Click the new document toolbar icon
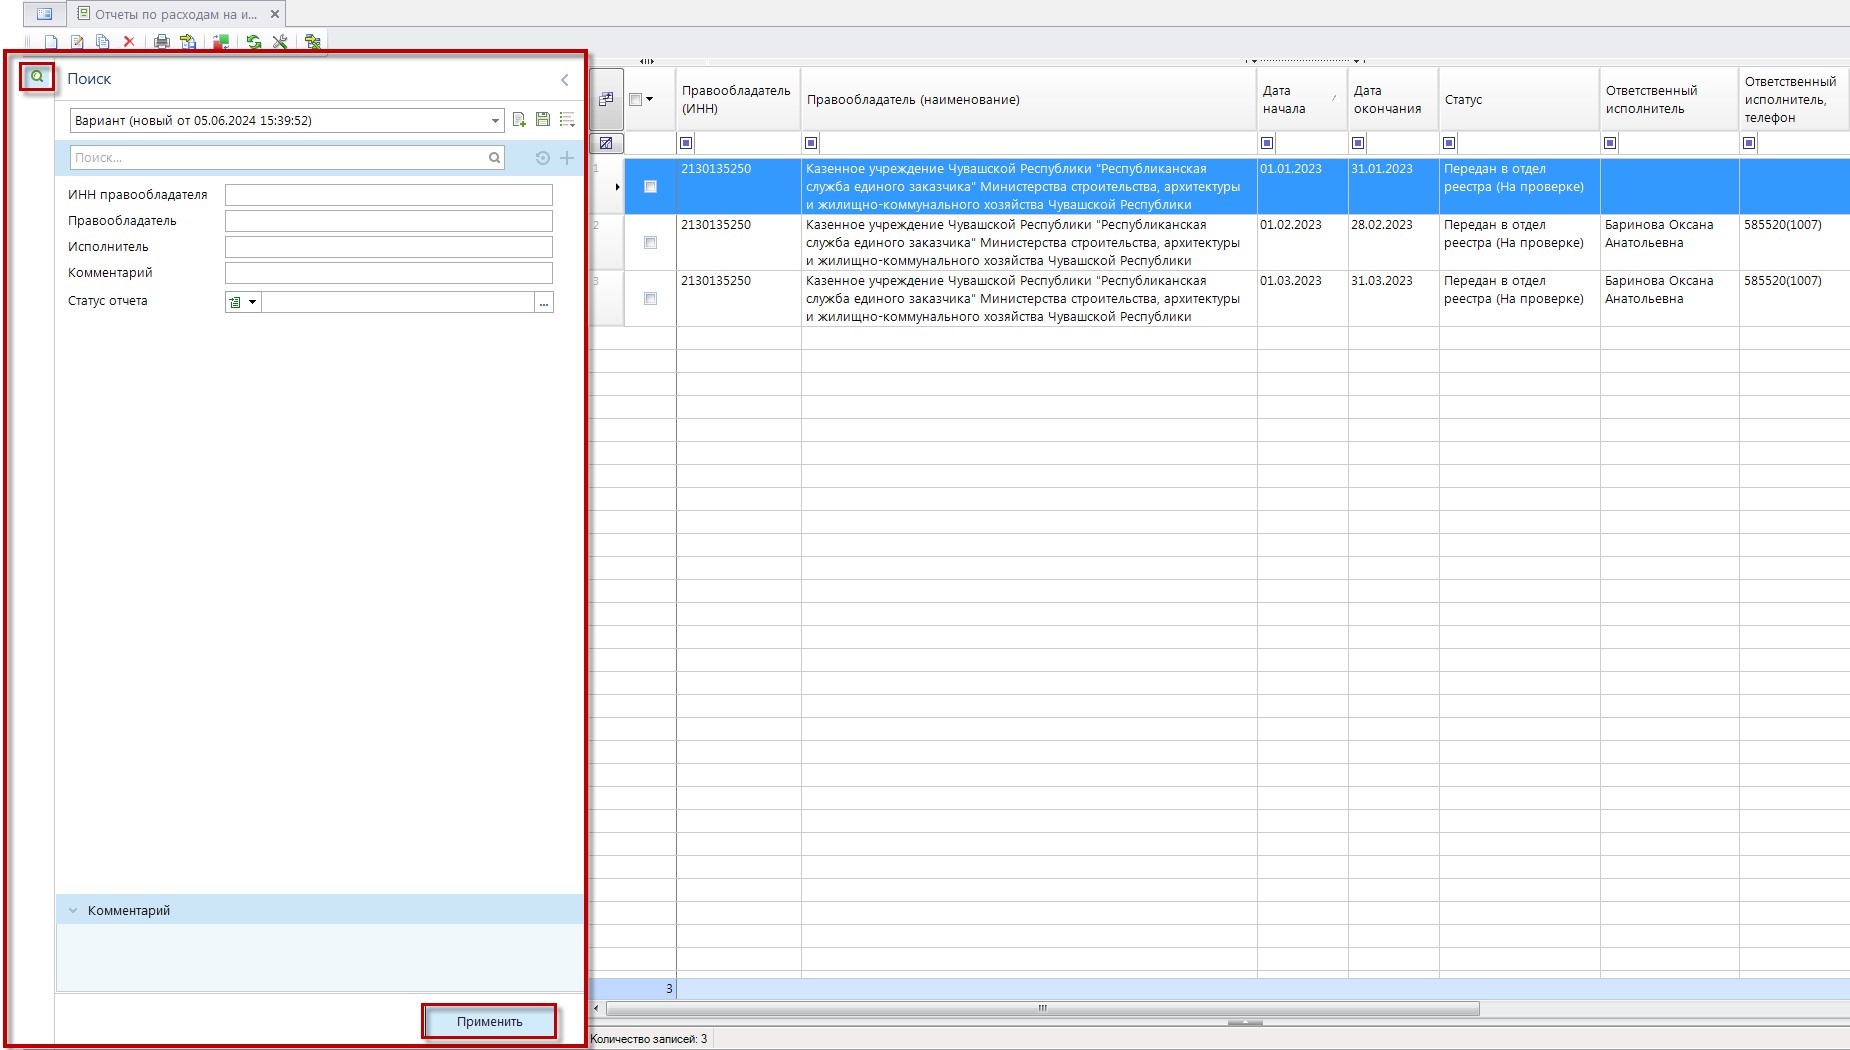This screenshot has height=1050, width=1850. tap(51, 42)
